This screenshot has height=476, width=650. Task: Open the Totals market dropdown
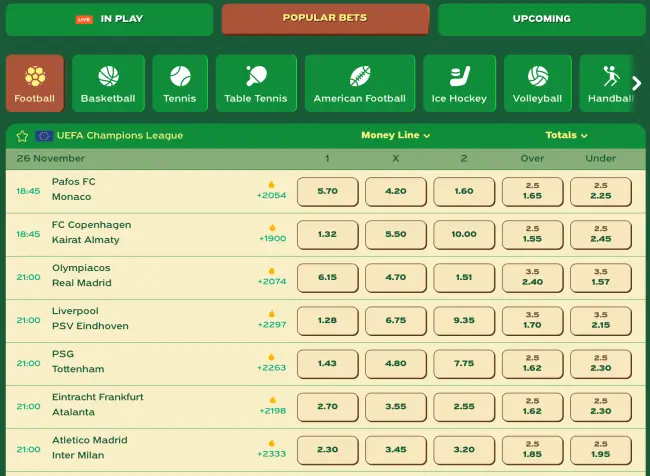click(566, 135)
